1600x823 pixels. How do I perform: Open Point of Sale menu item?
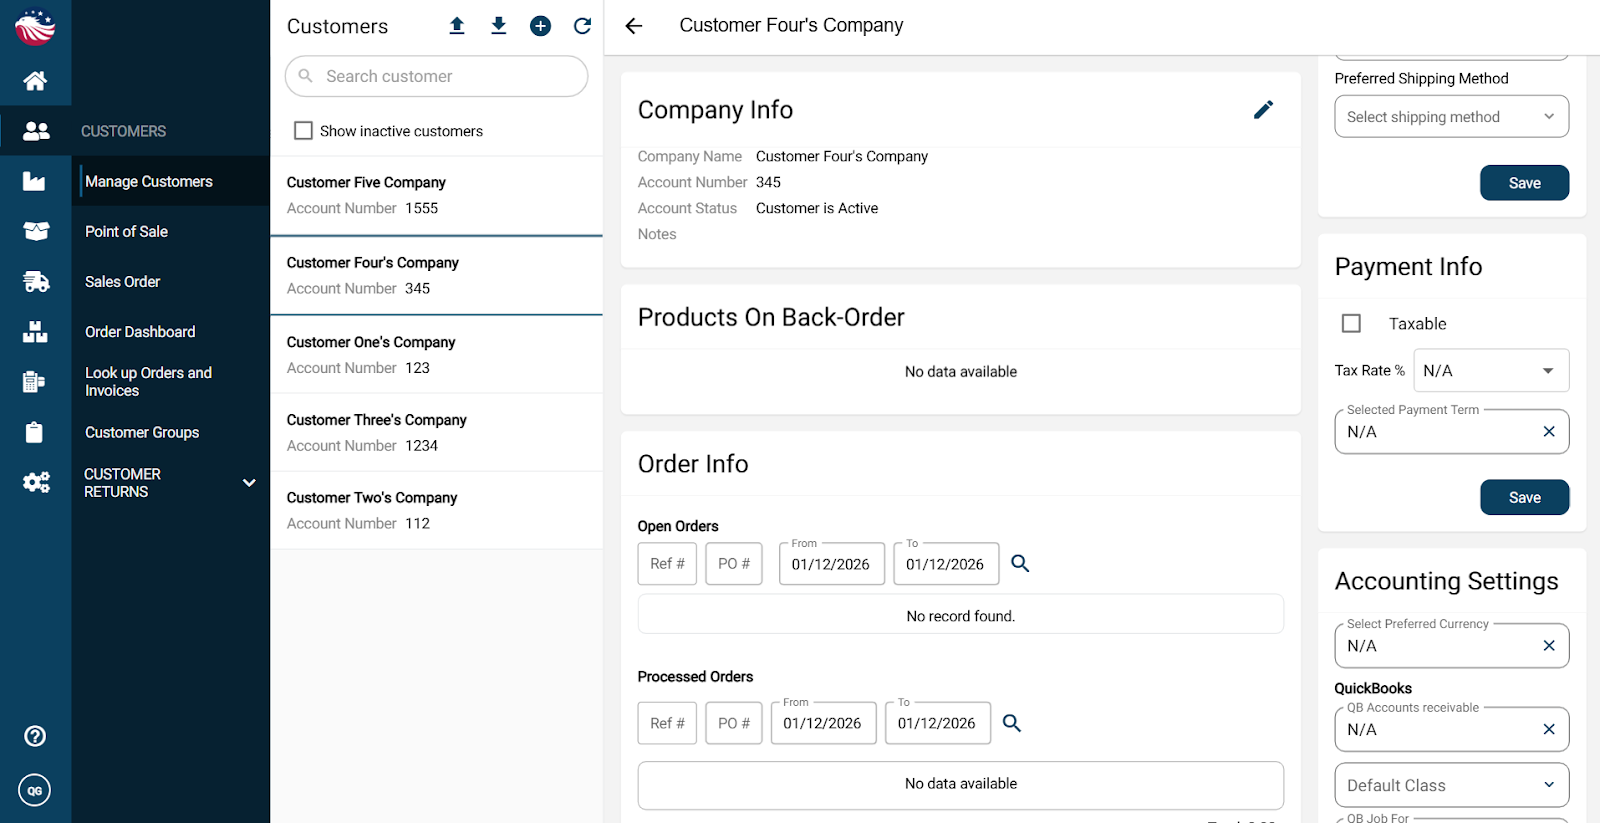click(126, 232)
